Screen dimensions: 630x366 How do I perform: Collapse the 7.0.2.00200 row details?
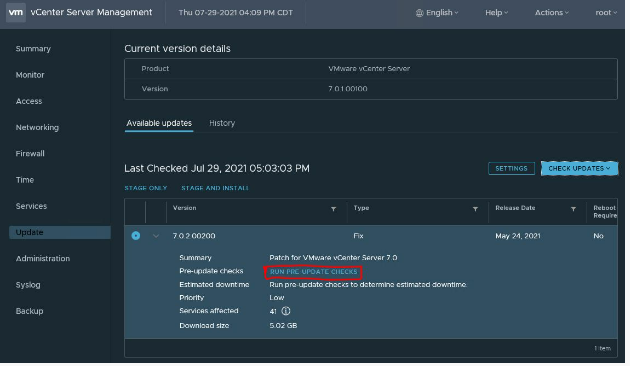tap(156, 236)
